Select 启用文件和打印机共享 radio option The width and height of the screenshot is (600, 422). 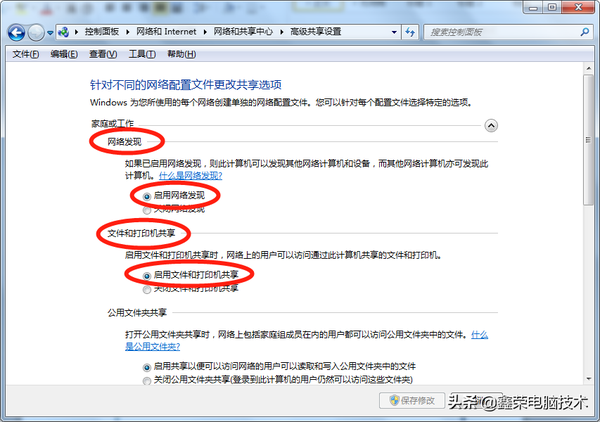[147, 273]
